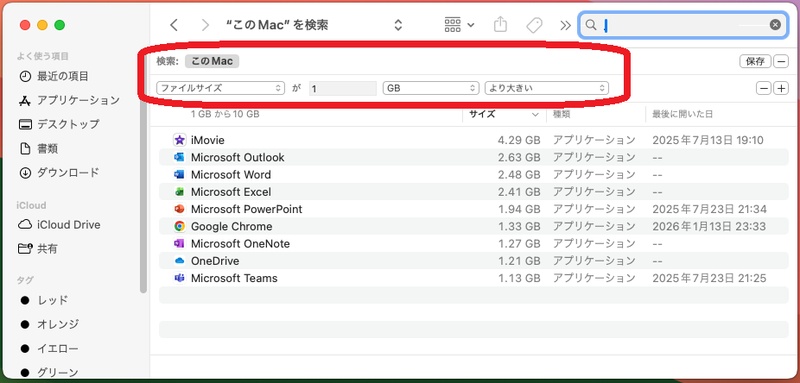Toggle sort order on サイズ column

[x=504, y=114]
